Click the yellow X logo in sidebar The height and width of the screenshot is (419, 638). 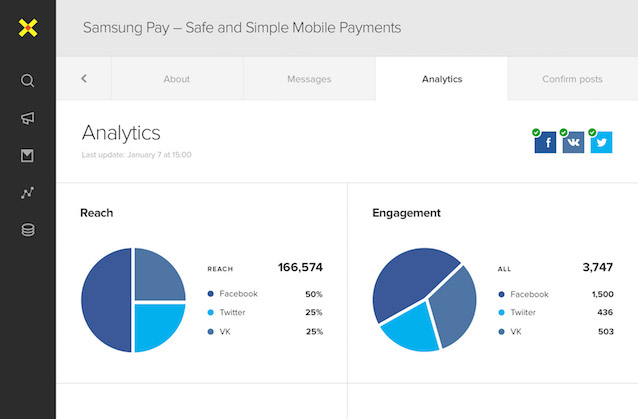pyautogui.click(x=28, y=28)
